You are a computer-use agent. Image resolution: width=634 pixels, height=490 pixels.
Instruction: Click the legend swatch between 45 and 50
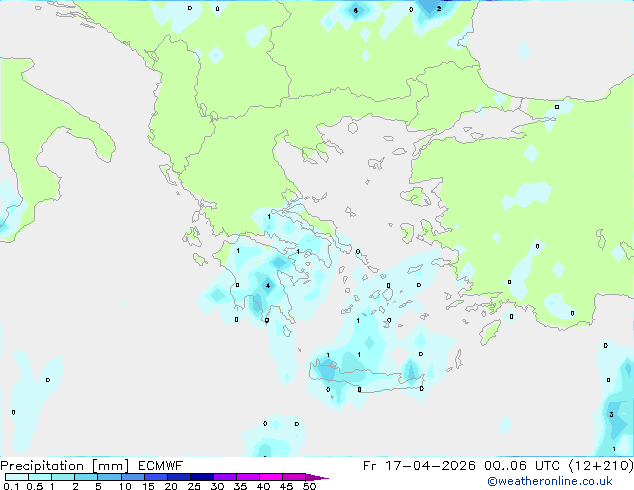click(x=294, y=477)
